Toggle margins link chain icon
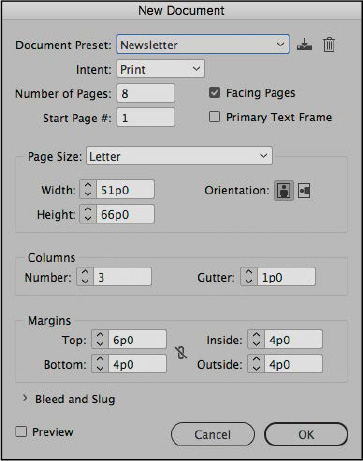 (181, 352)
